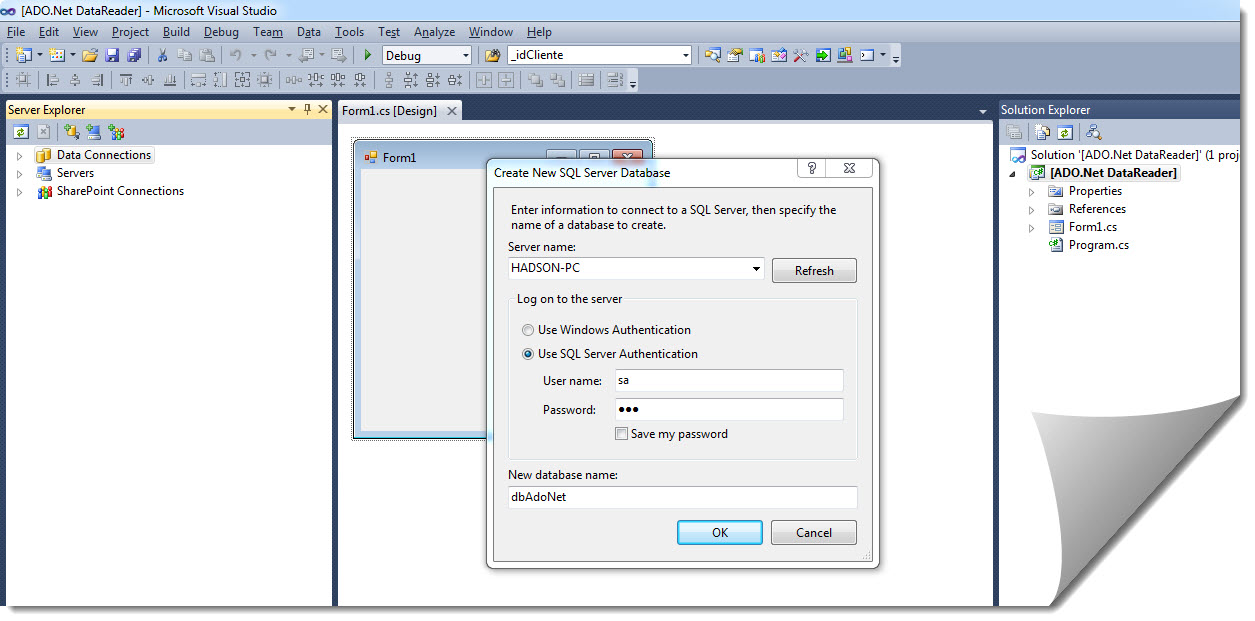
Task: Click the Refresh icon in Solution Explorer
Action: 1065,131
